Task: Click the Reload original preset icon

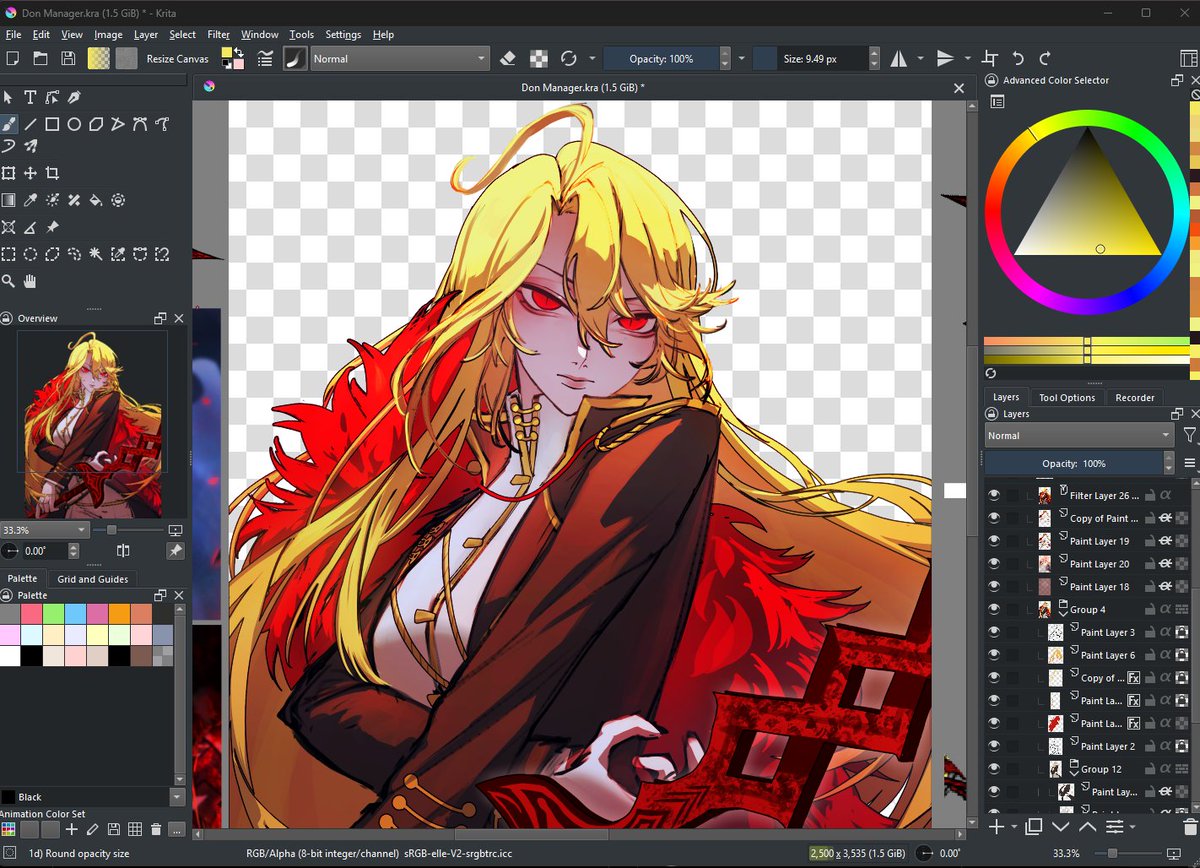Action: coord(570,59)
